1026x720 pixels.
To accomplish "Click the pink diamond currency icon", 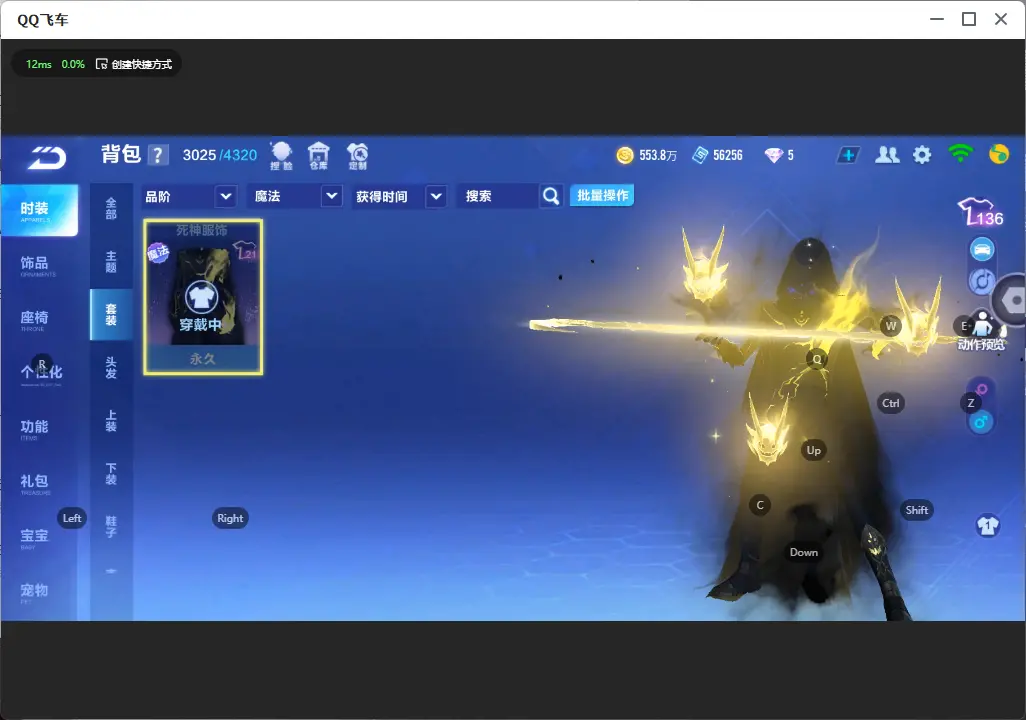I will click(773, 155).
